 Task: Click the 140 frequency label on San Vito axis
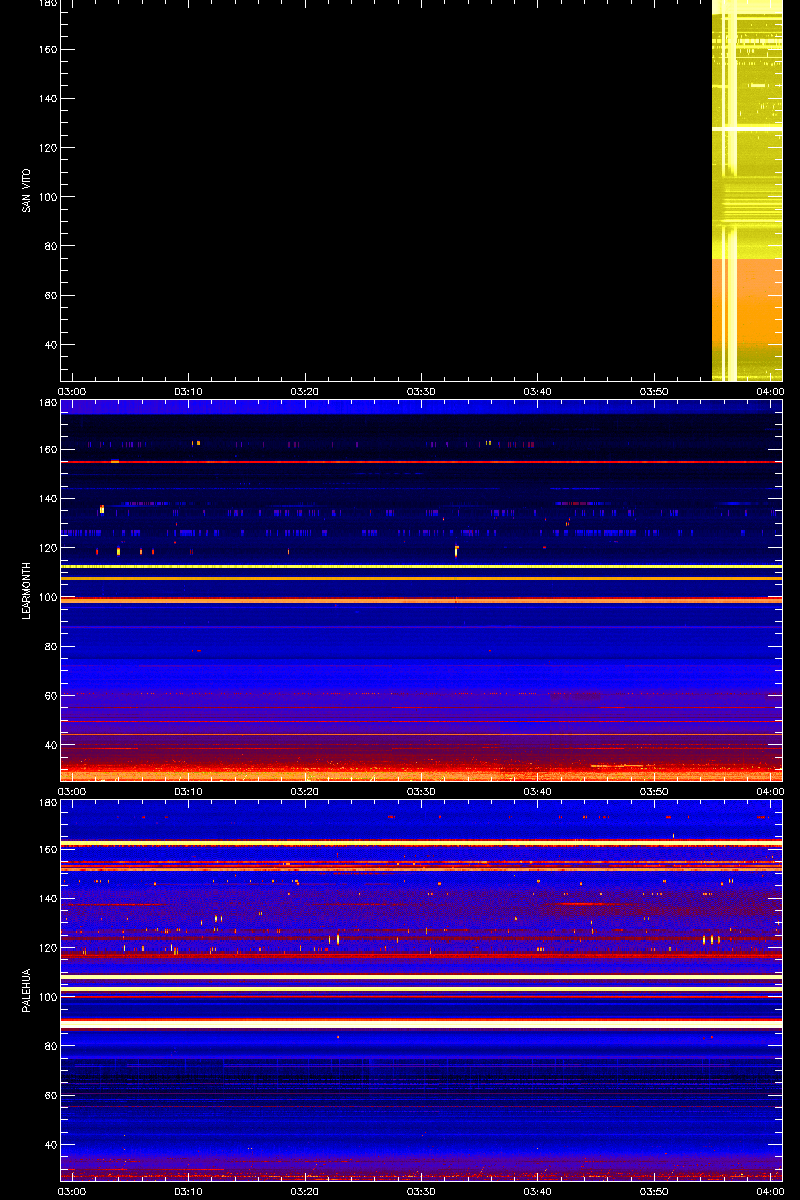(46, 98)
